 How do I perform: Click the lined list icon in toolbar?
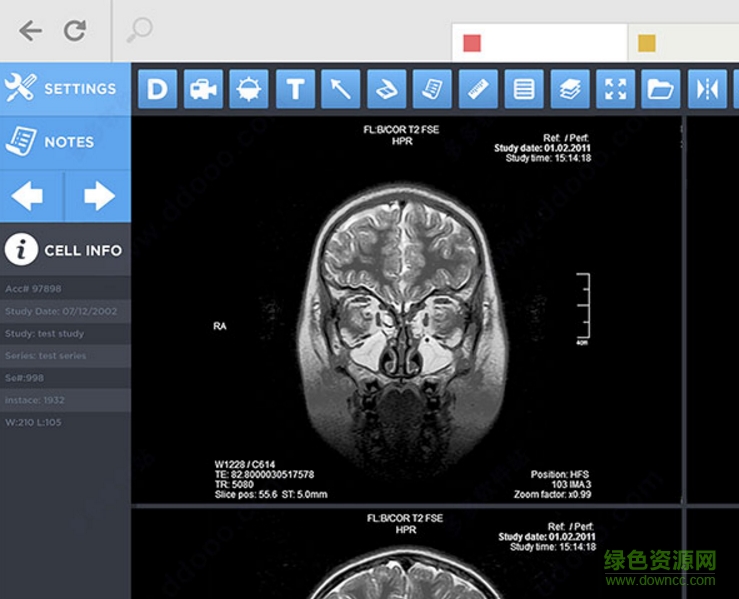[x=524, y=89]
